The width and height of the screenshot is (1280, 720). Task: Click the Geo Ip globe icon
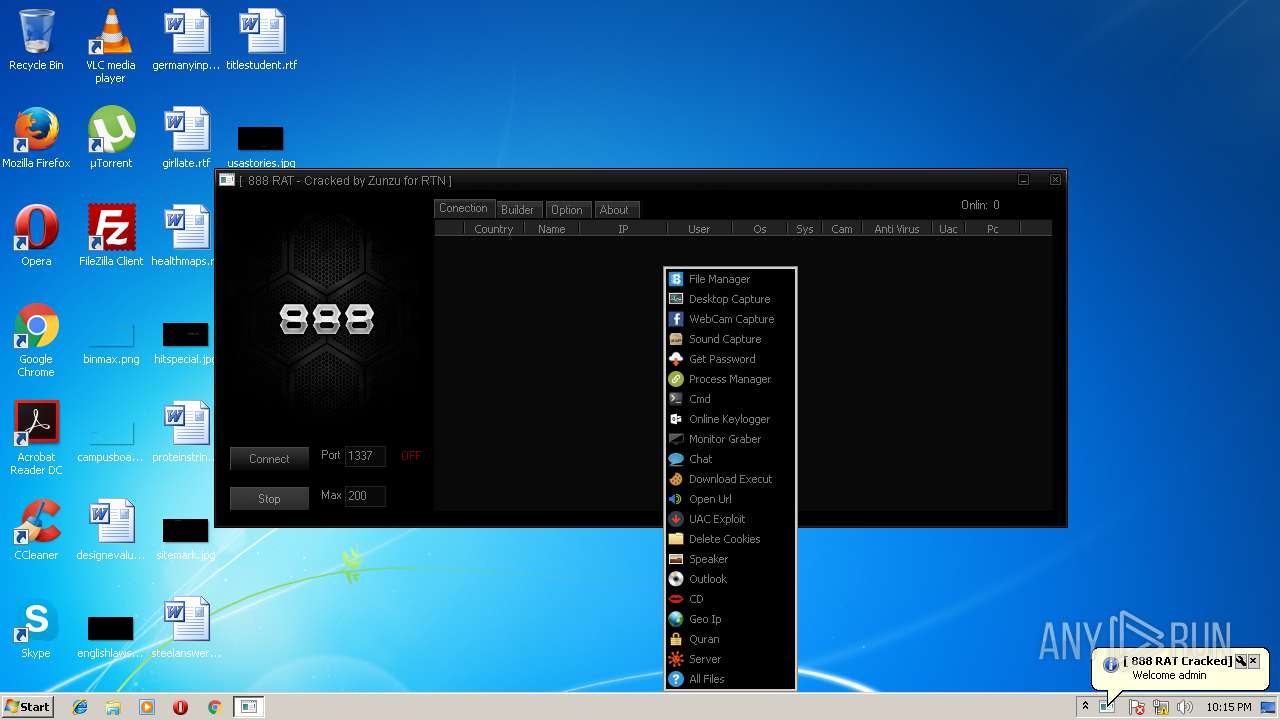[676, 619]
